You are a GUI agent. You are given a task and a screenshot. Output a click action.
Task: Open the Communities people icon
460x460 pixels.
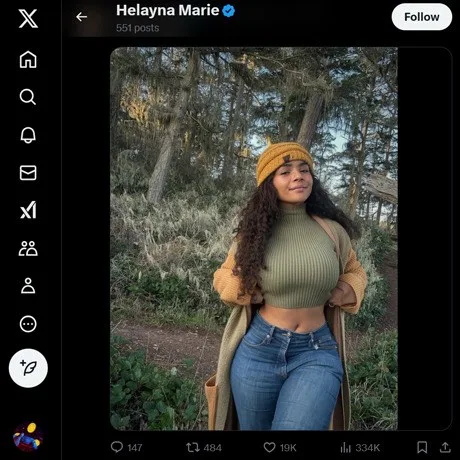pos(28,248)
